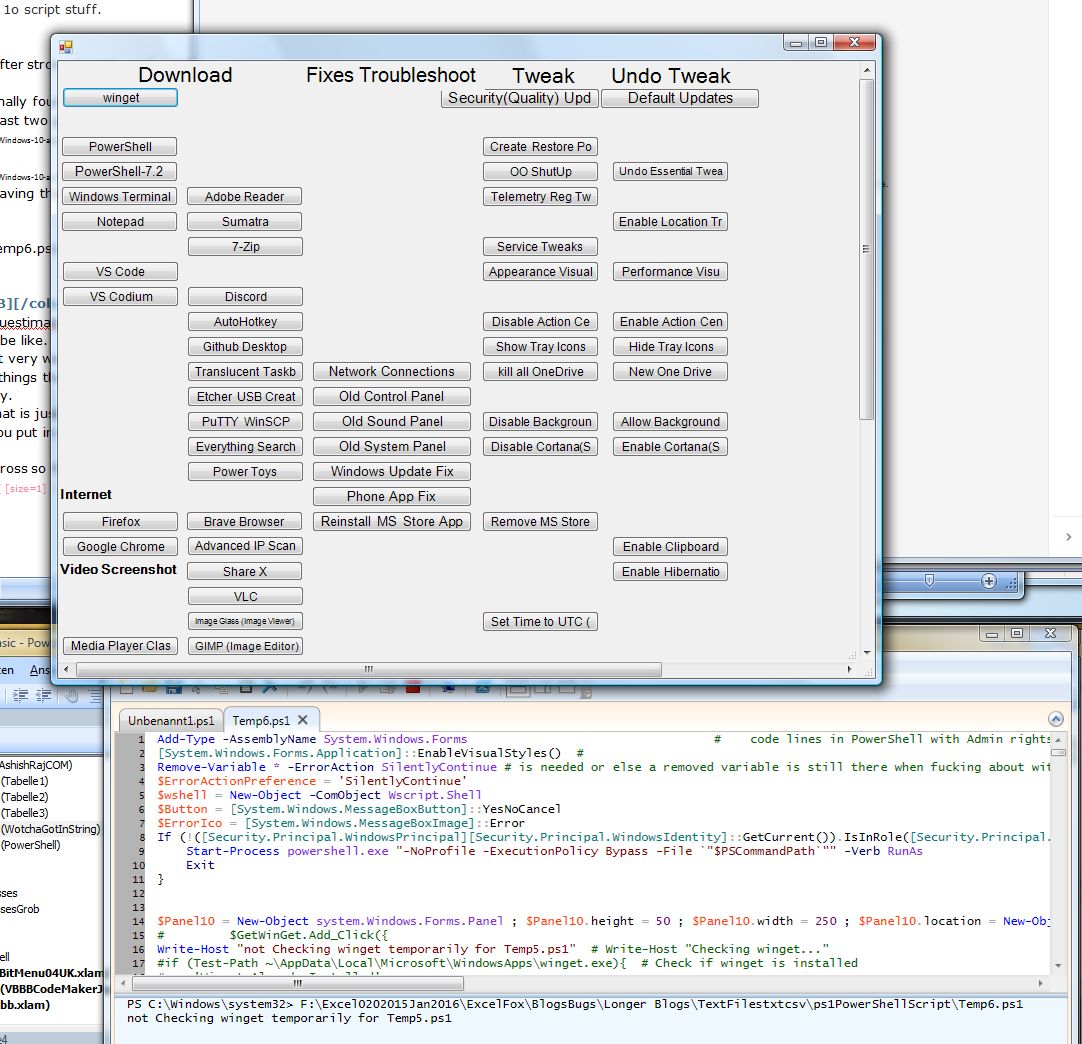Click the Disable Cortana(S button
1082x1044 pixels.
pyautogui.click(x=540, y=446)
